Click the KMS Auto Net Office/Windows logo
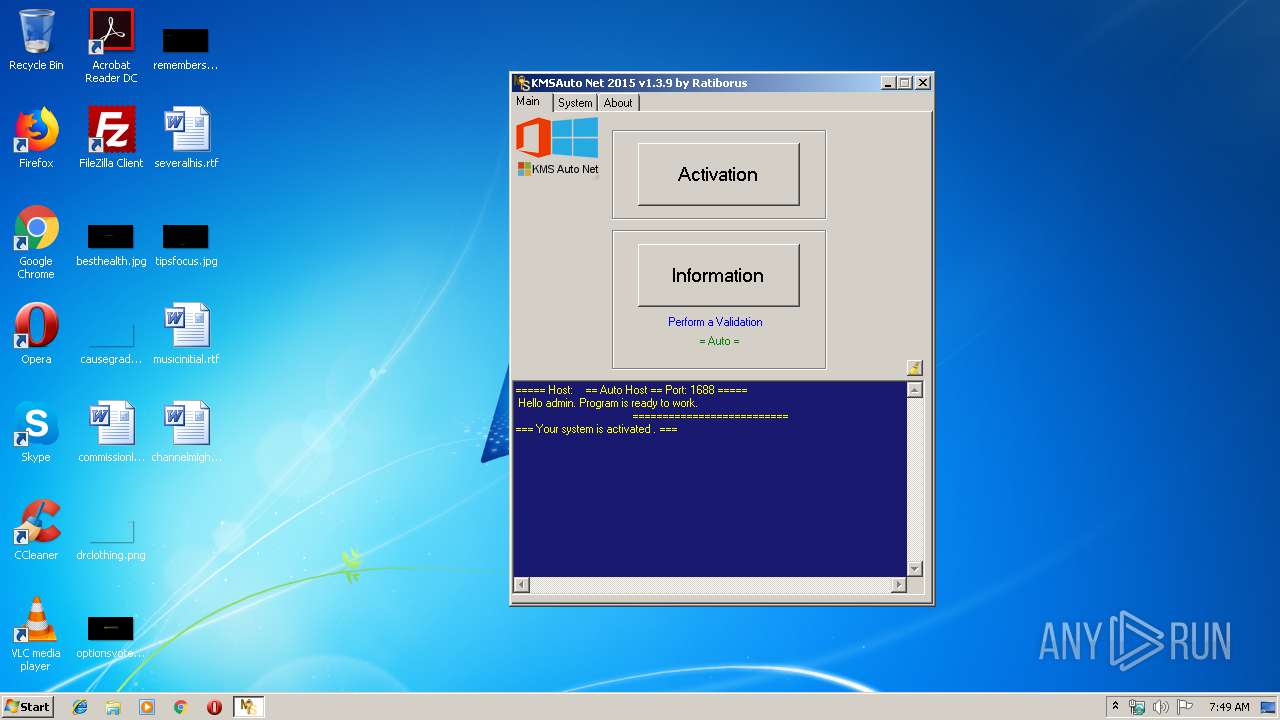The width and height of the screenshot is (1280, 720). tap(557, 147)
